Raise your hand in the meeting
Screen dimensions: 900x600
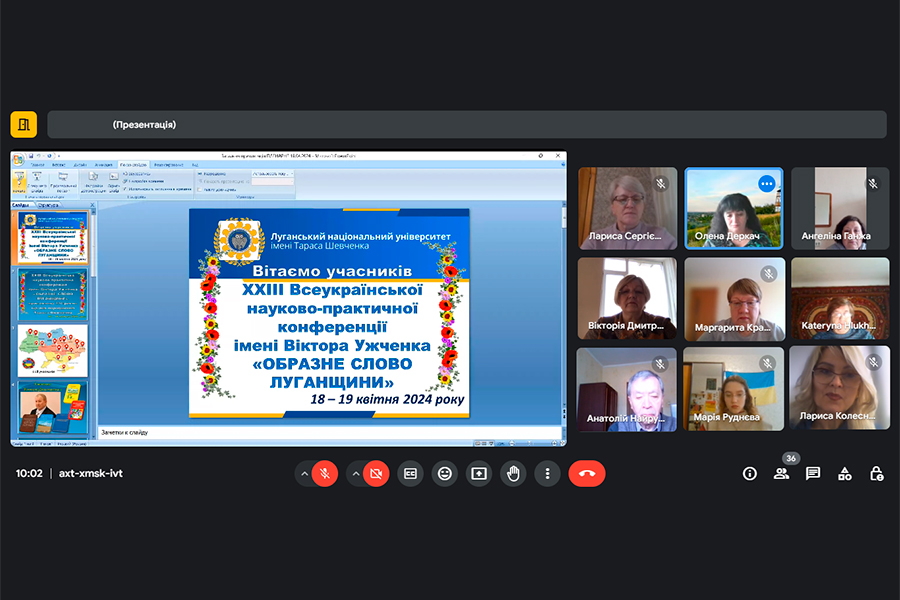click(x=513, y=474)
